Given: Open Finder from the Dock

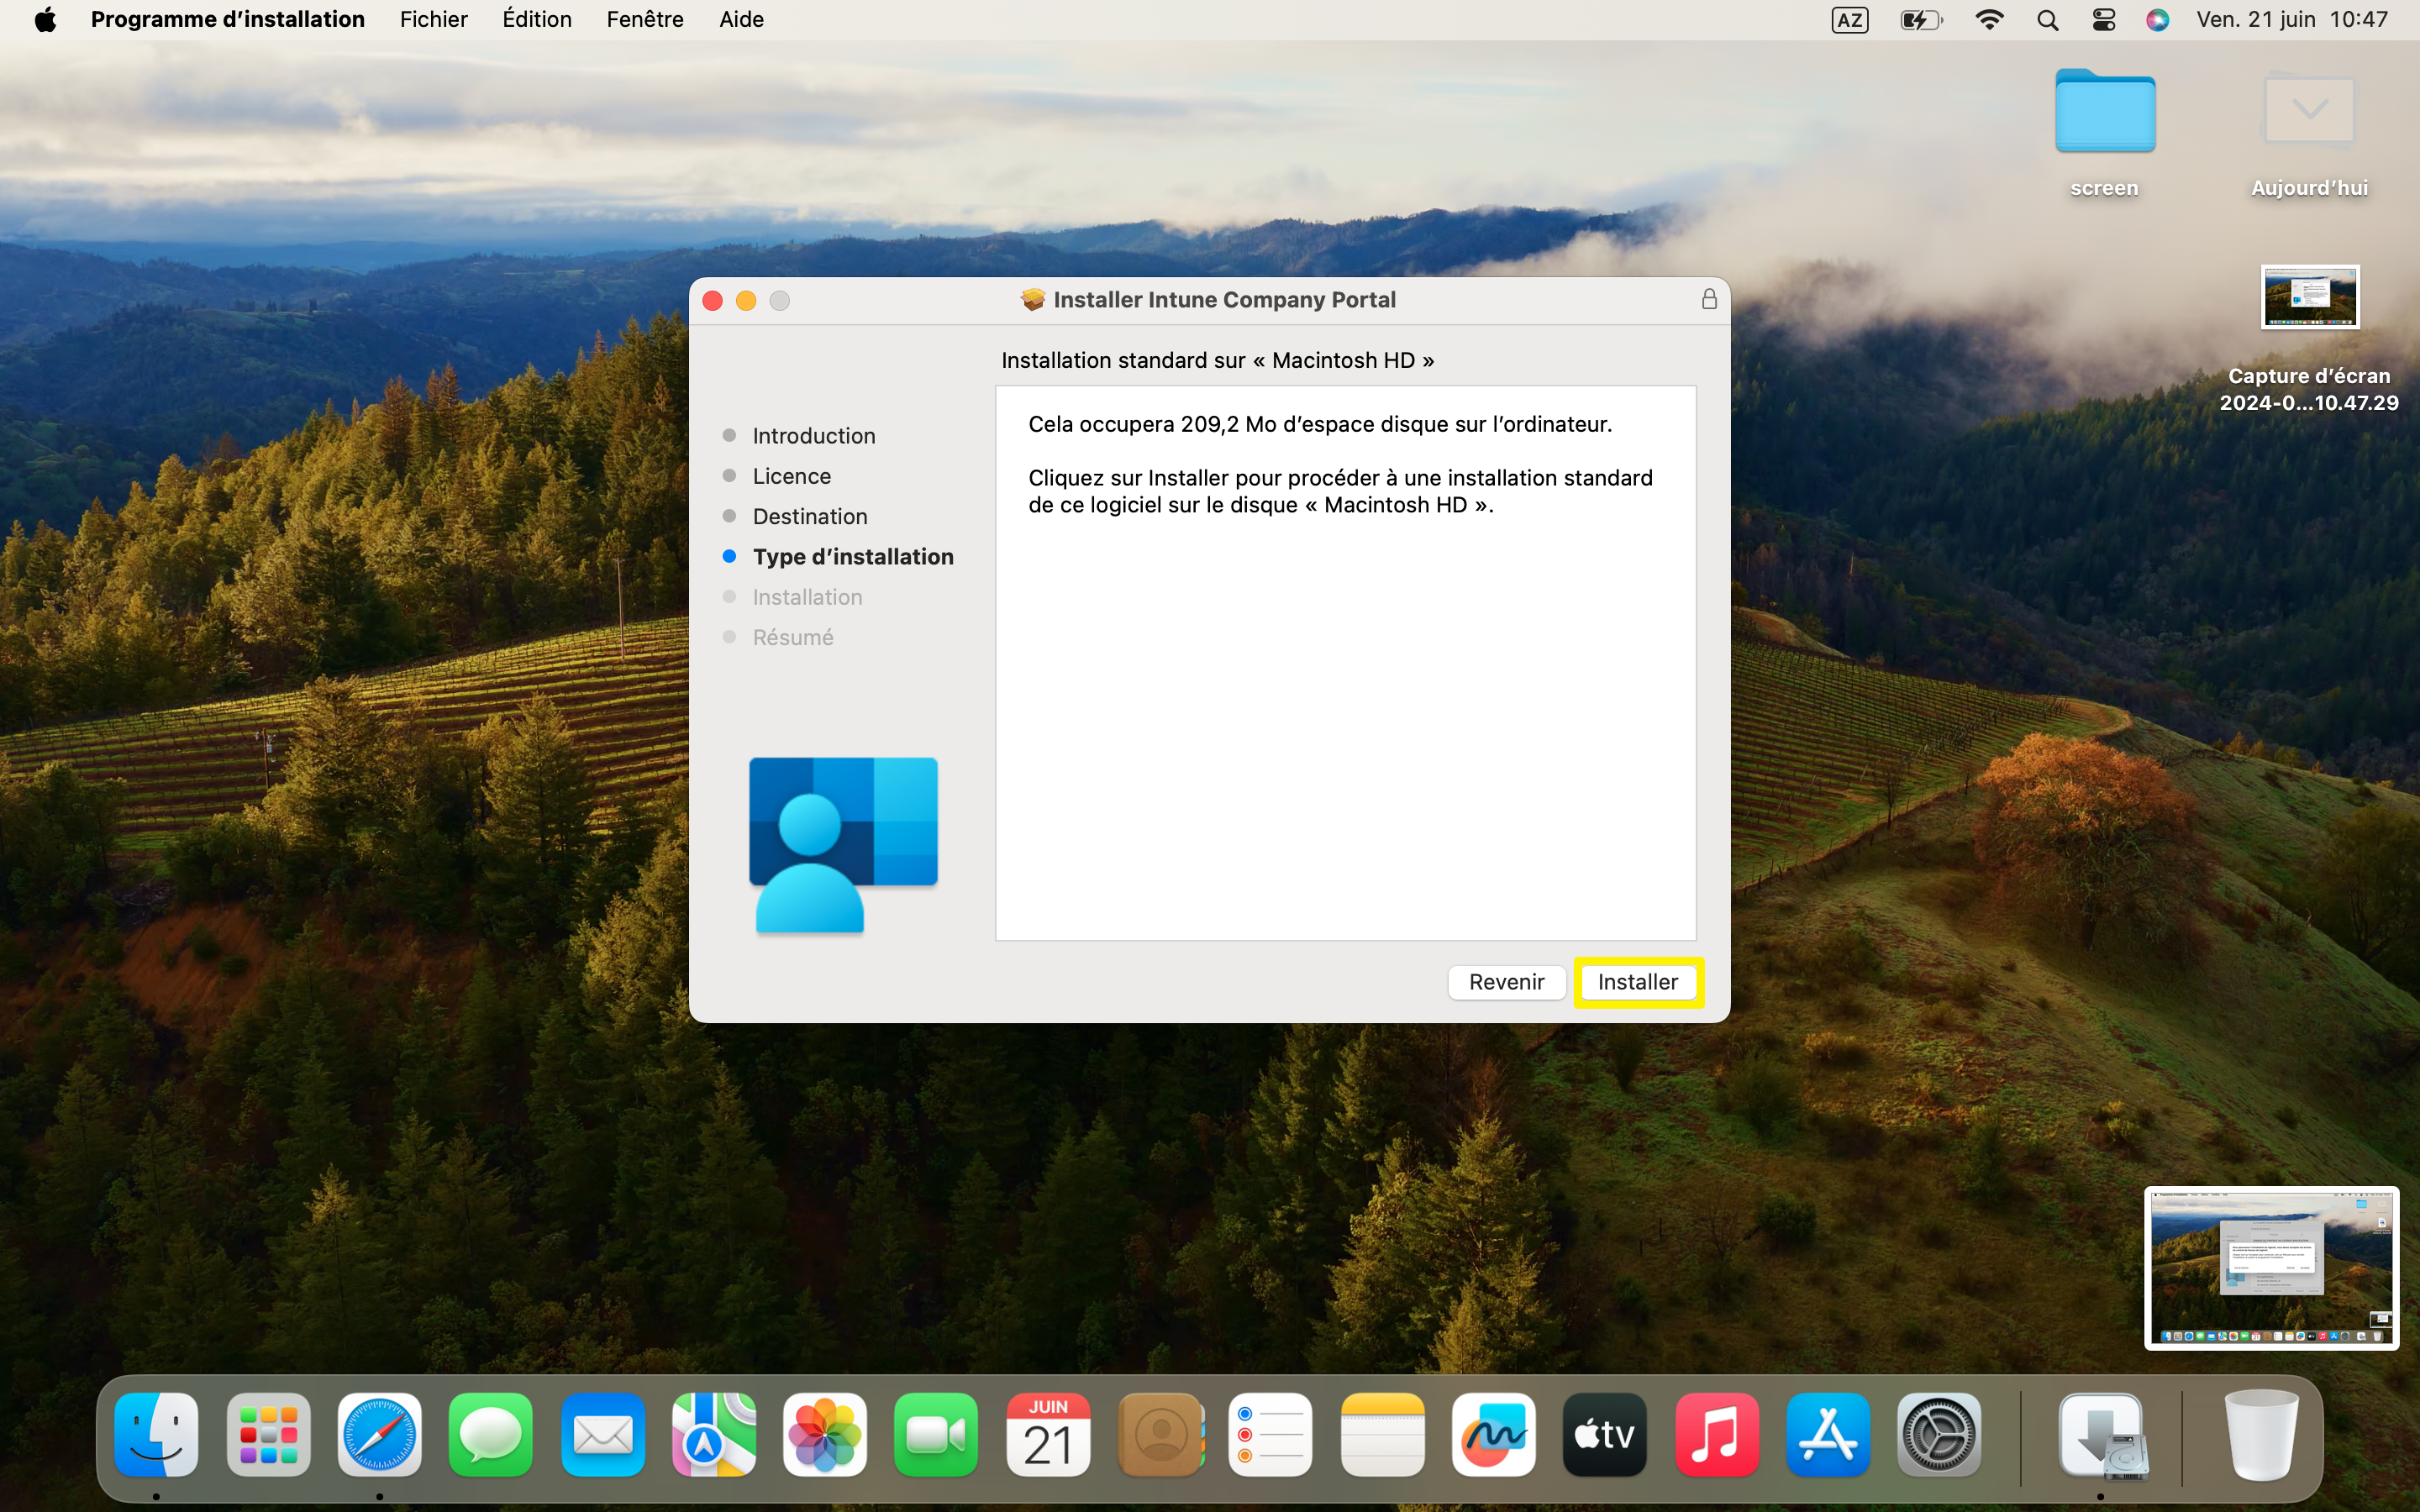Looking at the screenshot, I should [x=156, y=1434].
